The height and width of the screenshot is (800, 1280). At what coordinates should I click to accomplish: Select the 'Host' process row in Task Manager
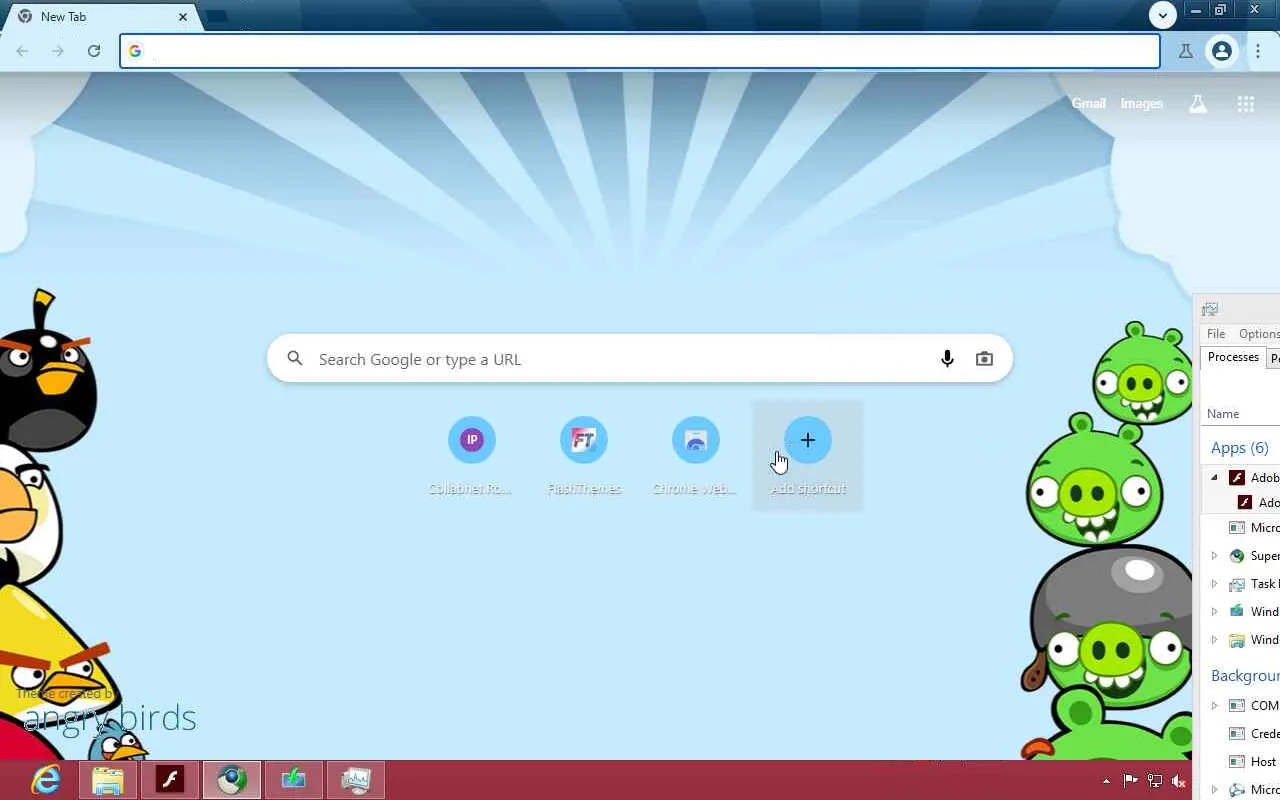1240,762
